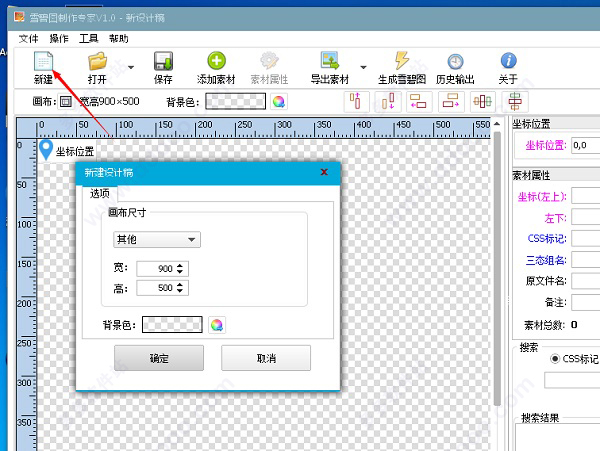Open the 文件 menu
This screenshot has width=600, height=451.
(29, 39)
